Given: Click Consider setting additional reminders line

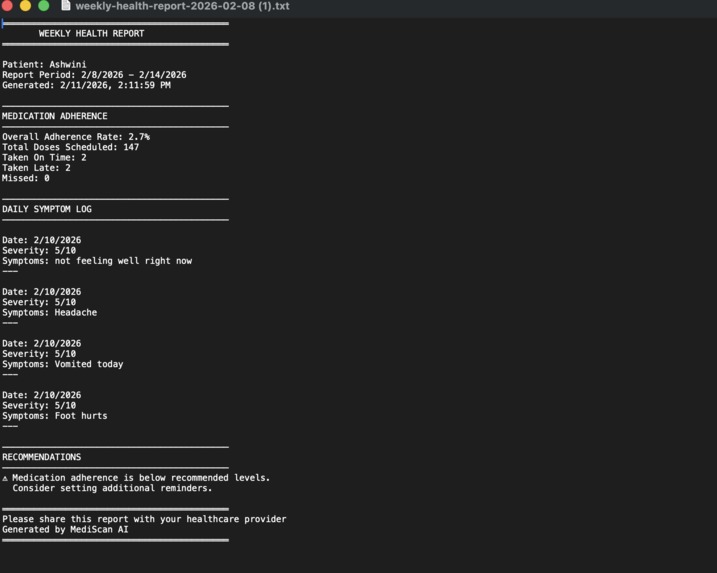Looking at the screenshot, I should coord(112,488).
